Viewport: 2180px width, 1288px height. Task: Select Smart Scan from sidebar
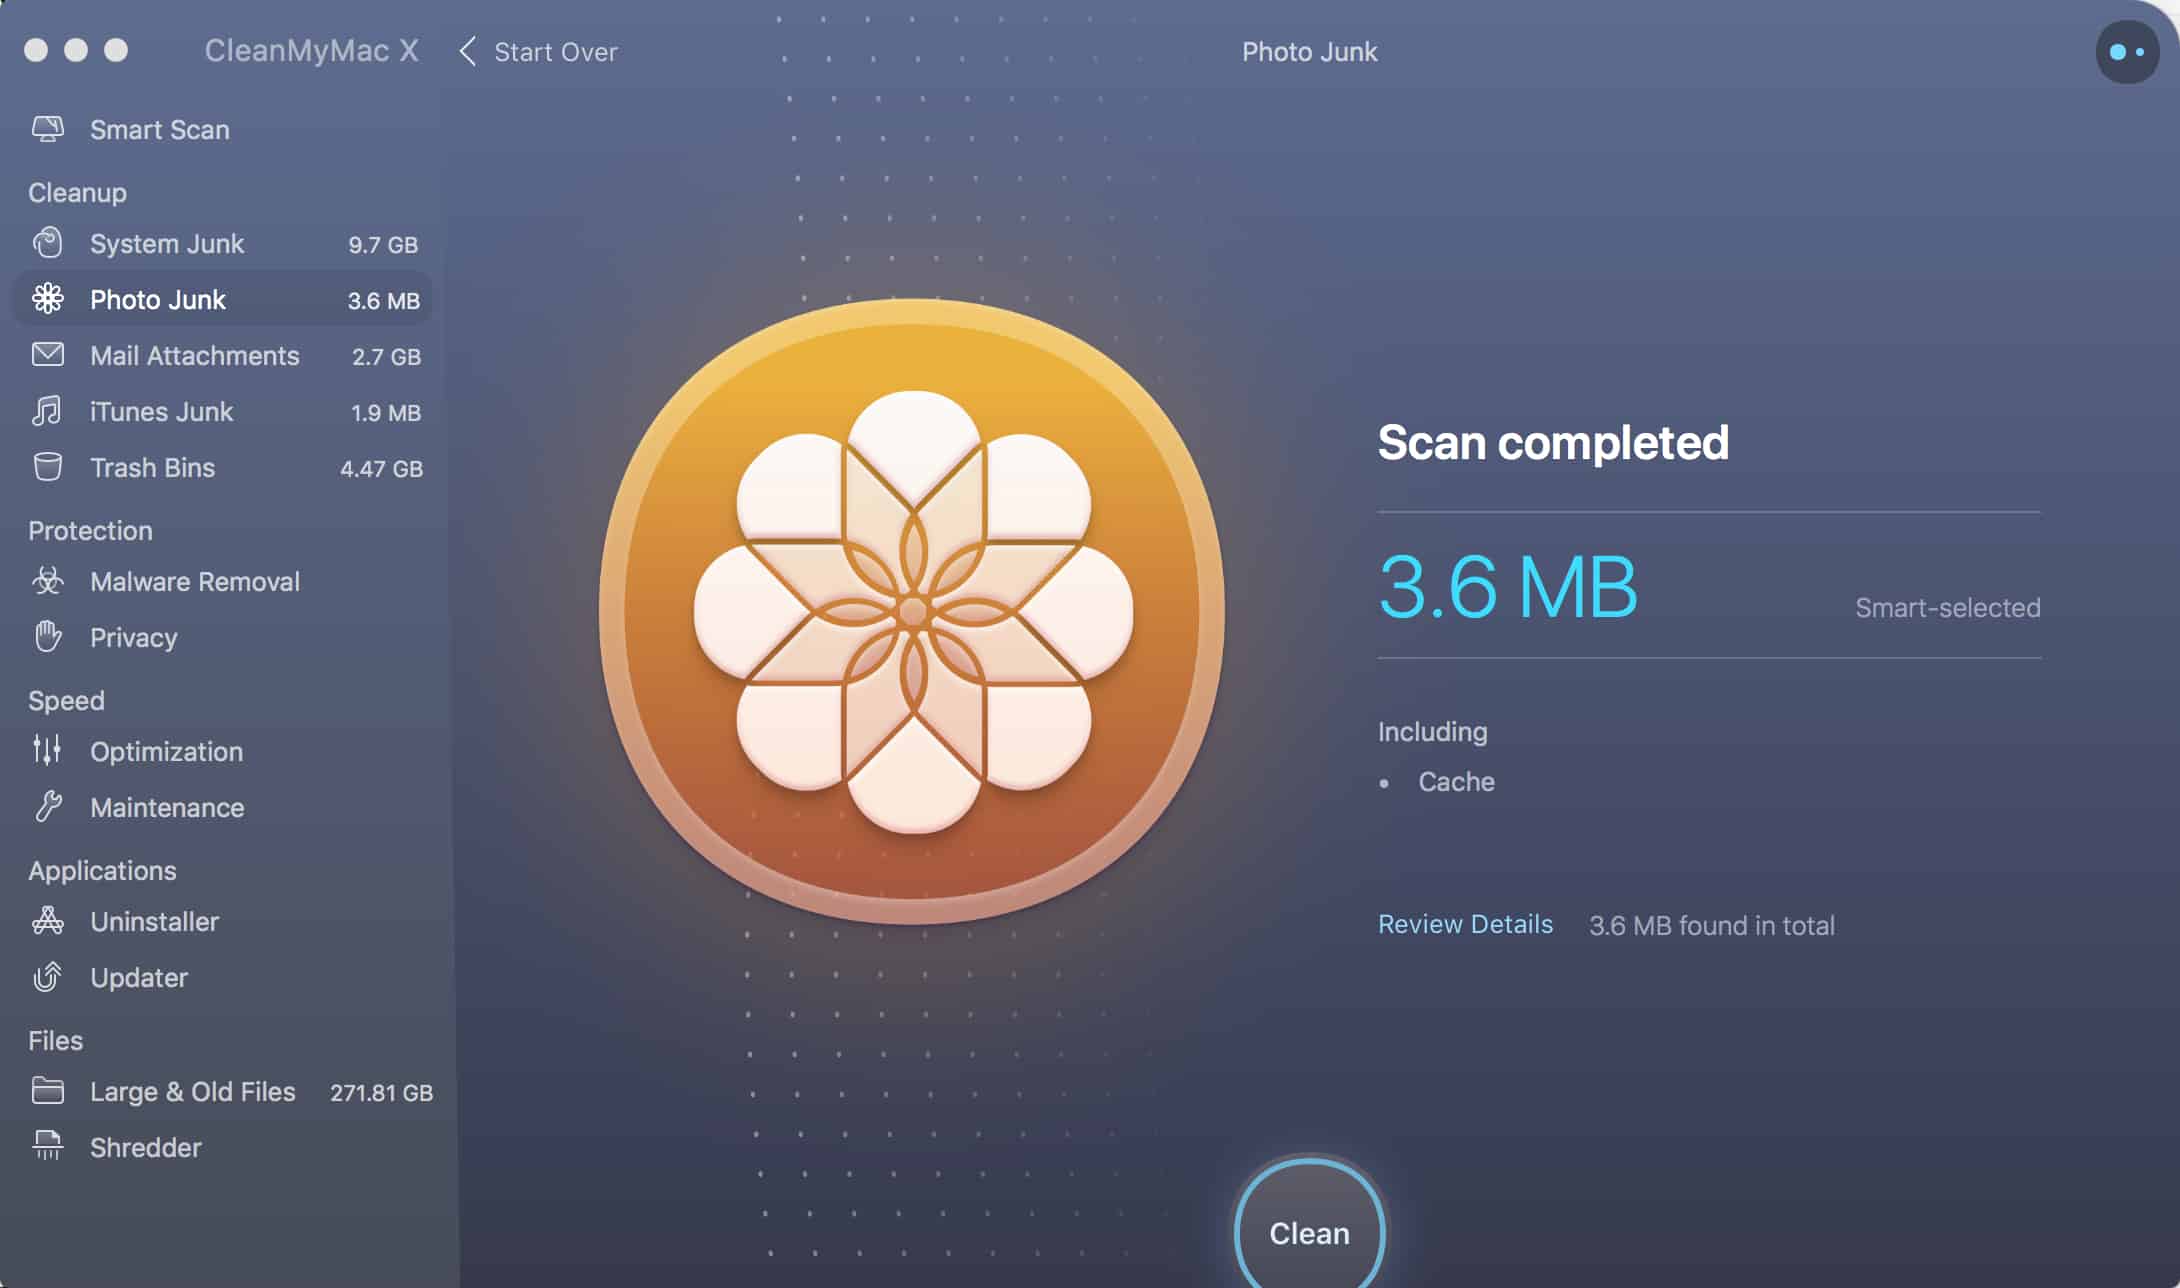click(159, 129)
